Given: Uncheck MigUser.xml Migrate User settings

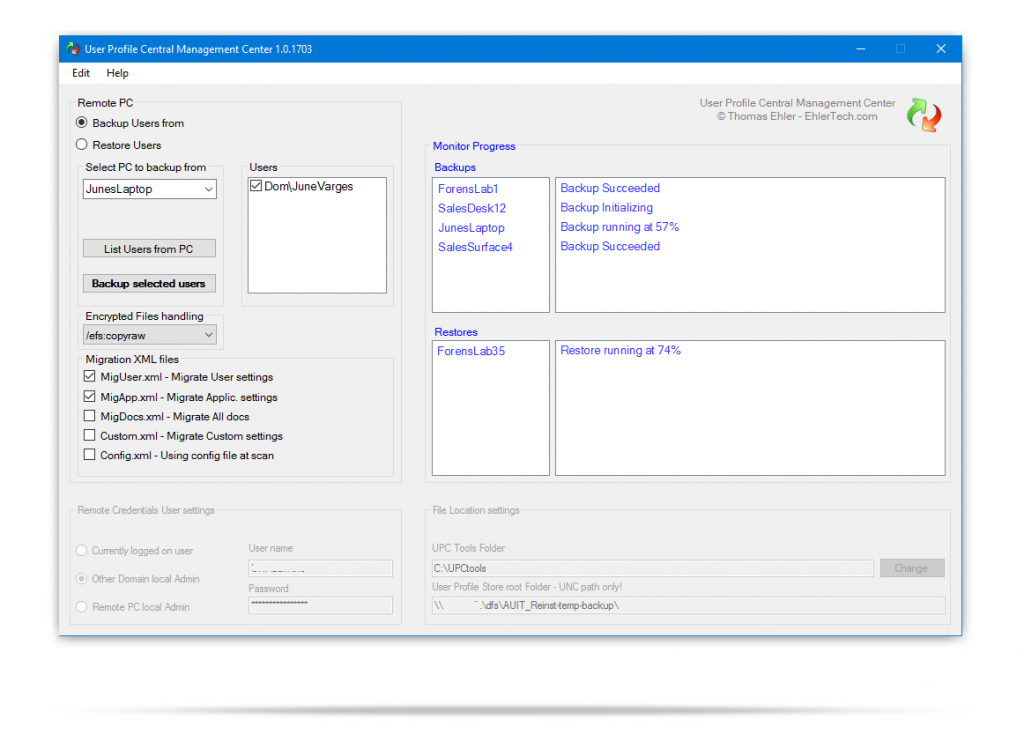Looking at the screenshot, I should pos(90,377).
